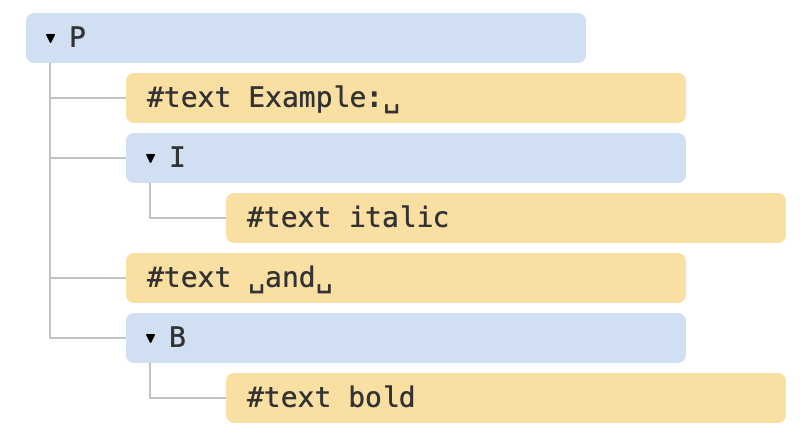Click the empty orange area of the italic row
Screen dimensions: 810x442
click(617, 218)
